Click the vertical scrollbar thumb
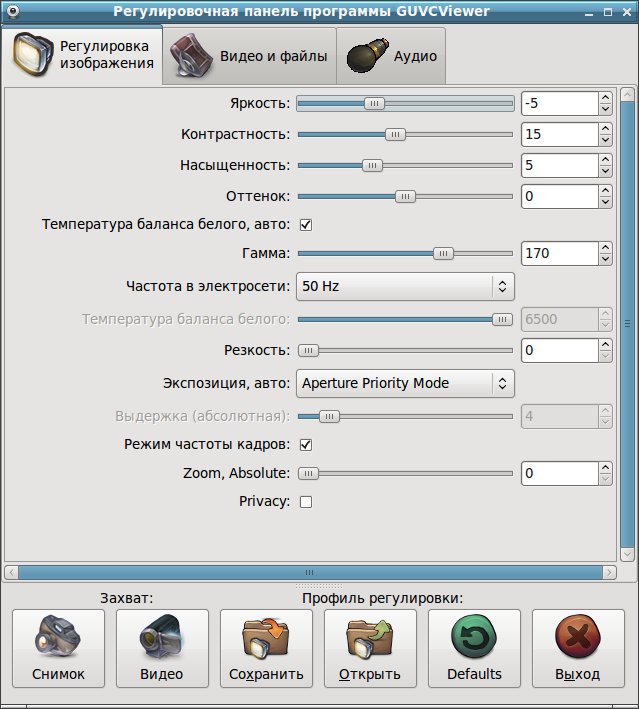Viewport: 639px width, 709px height. pos(627,324)
